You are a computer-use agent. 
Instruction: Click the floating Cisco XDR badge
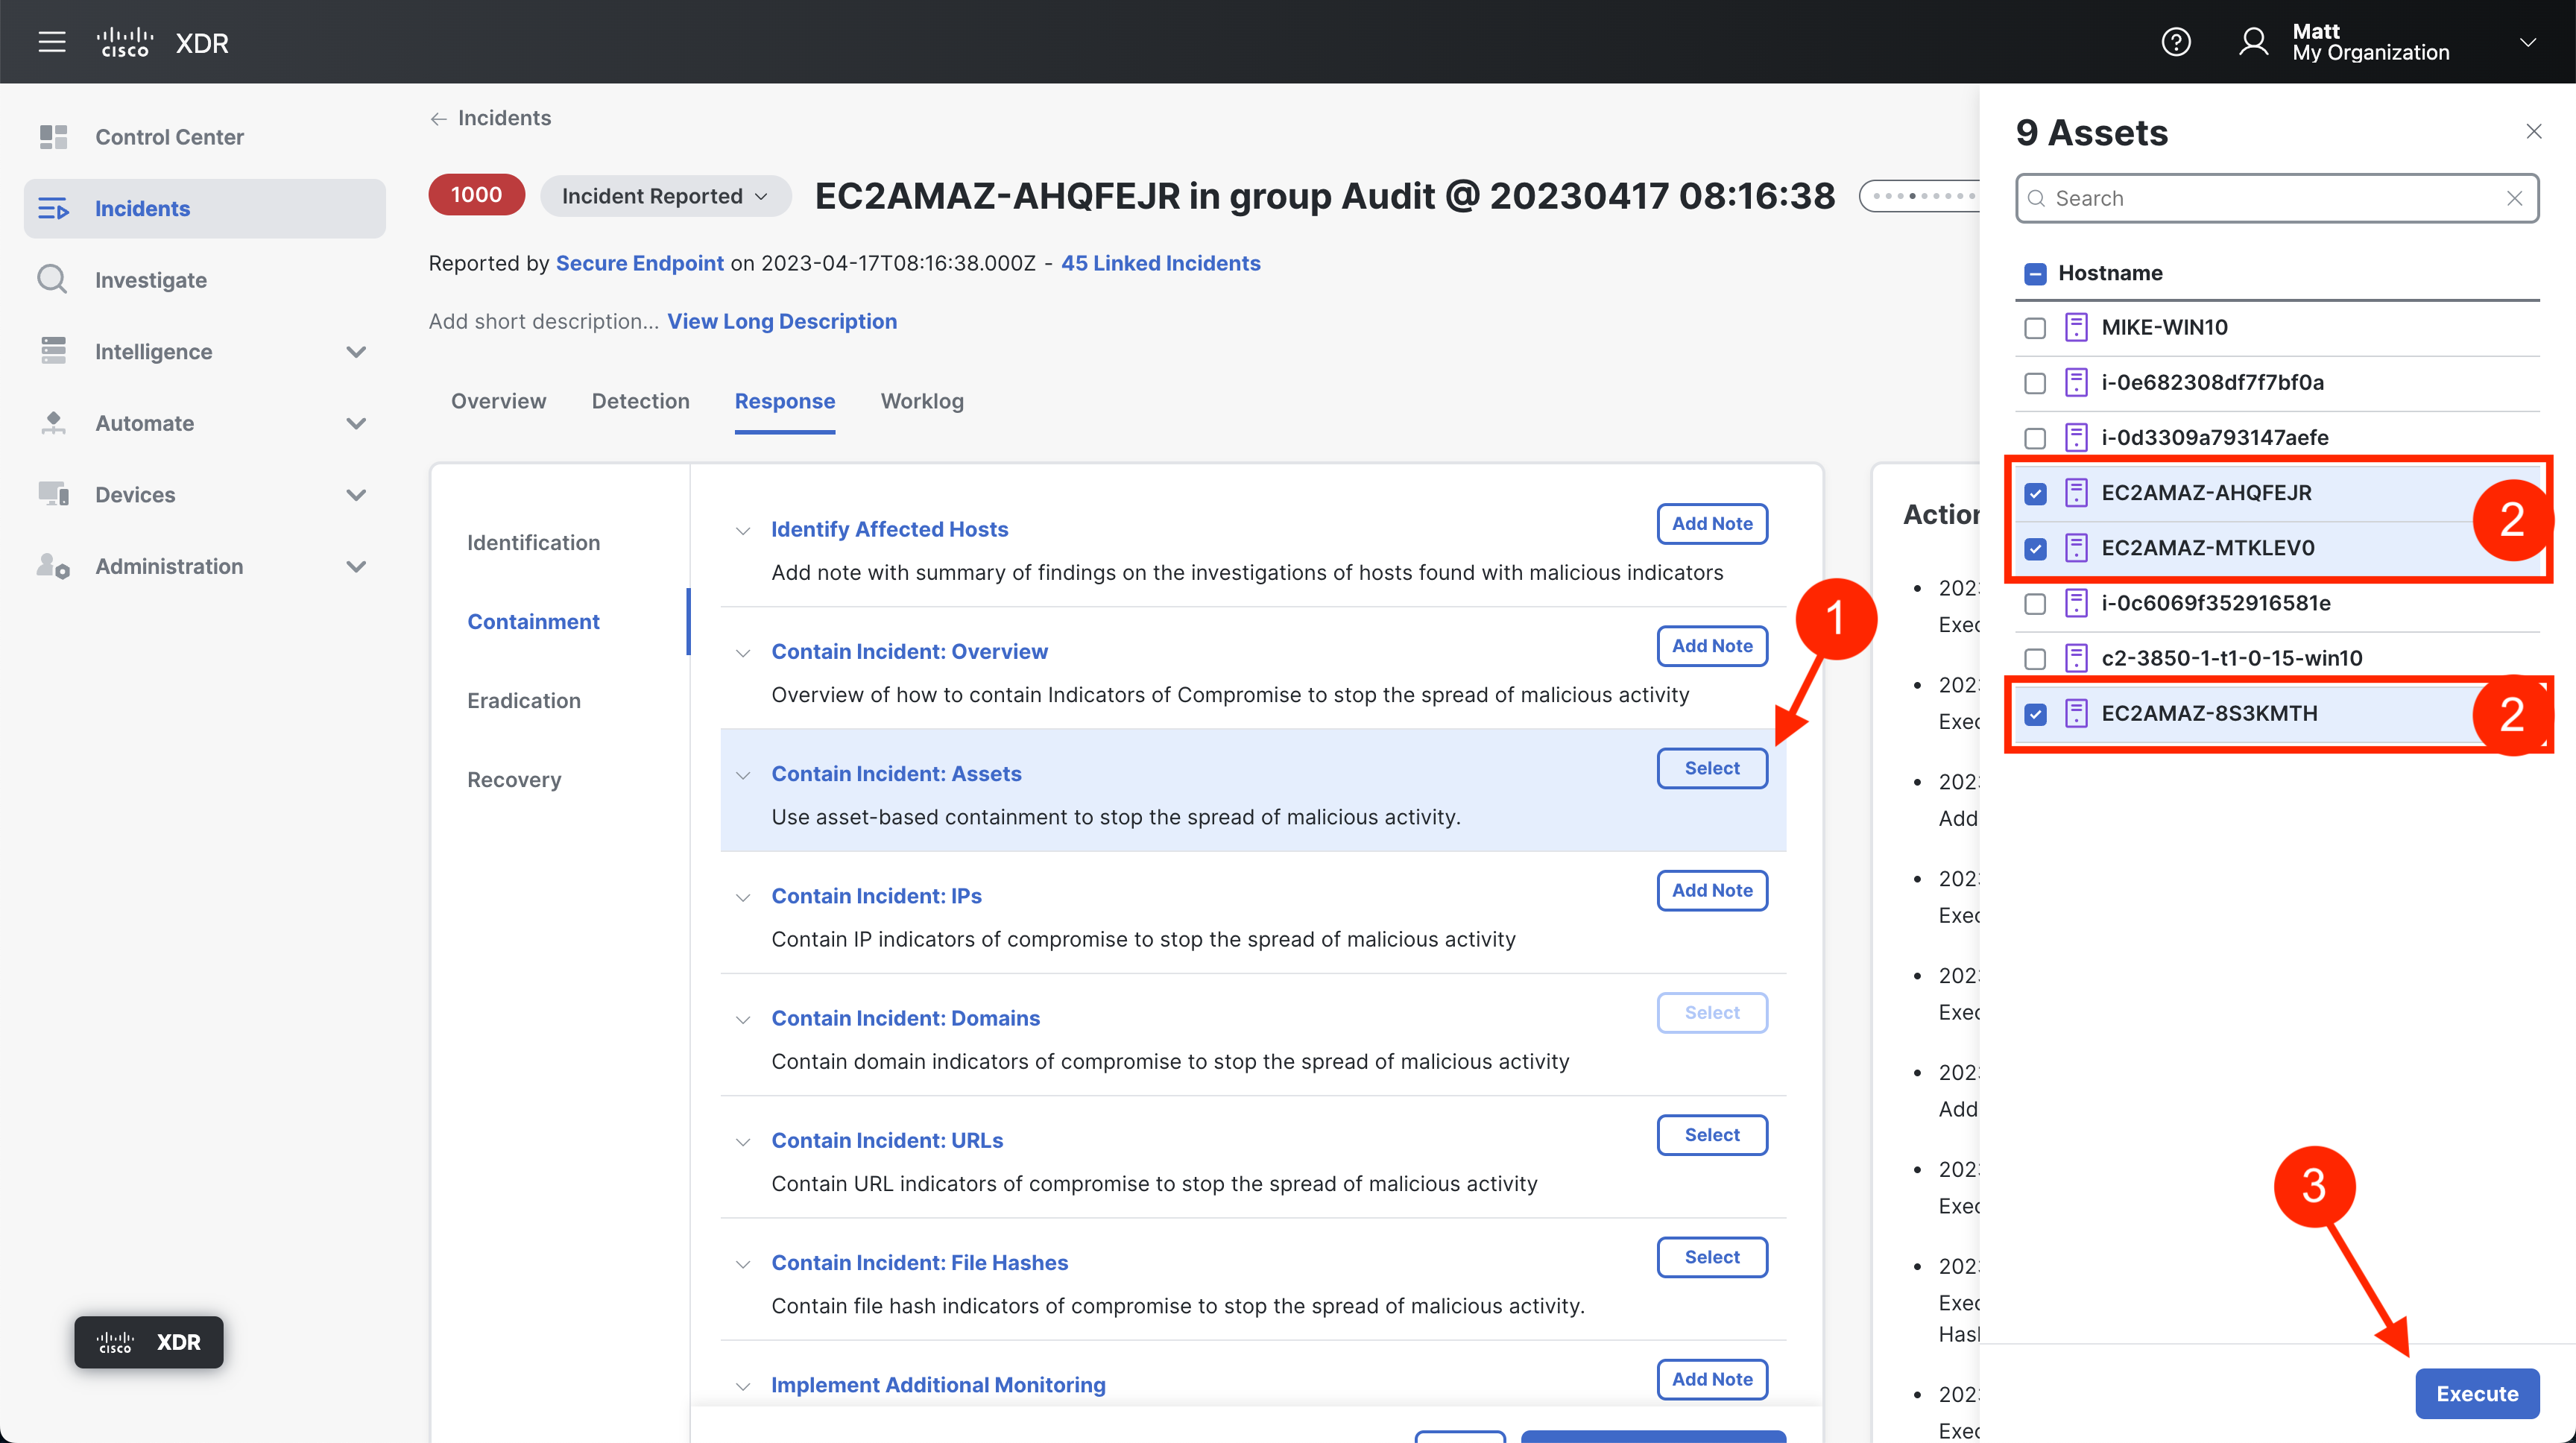(149, 1342)
